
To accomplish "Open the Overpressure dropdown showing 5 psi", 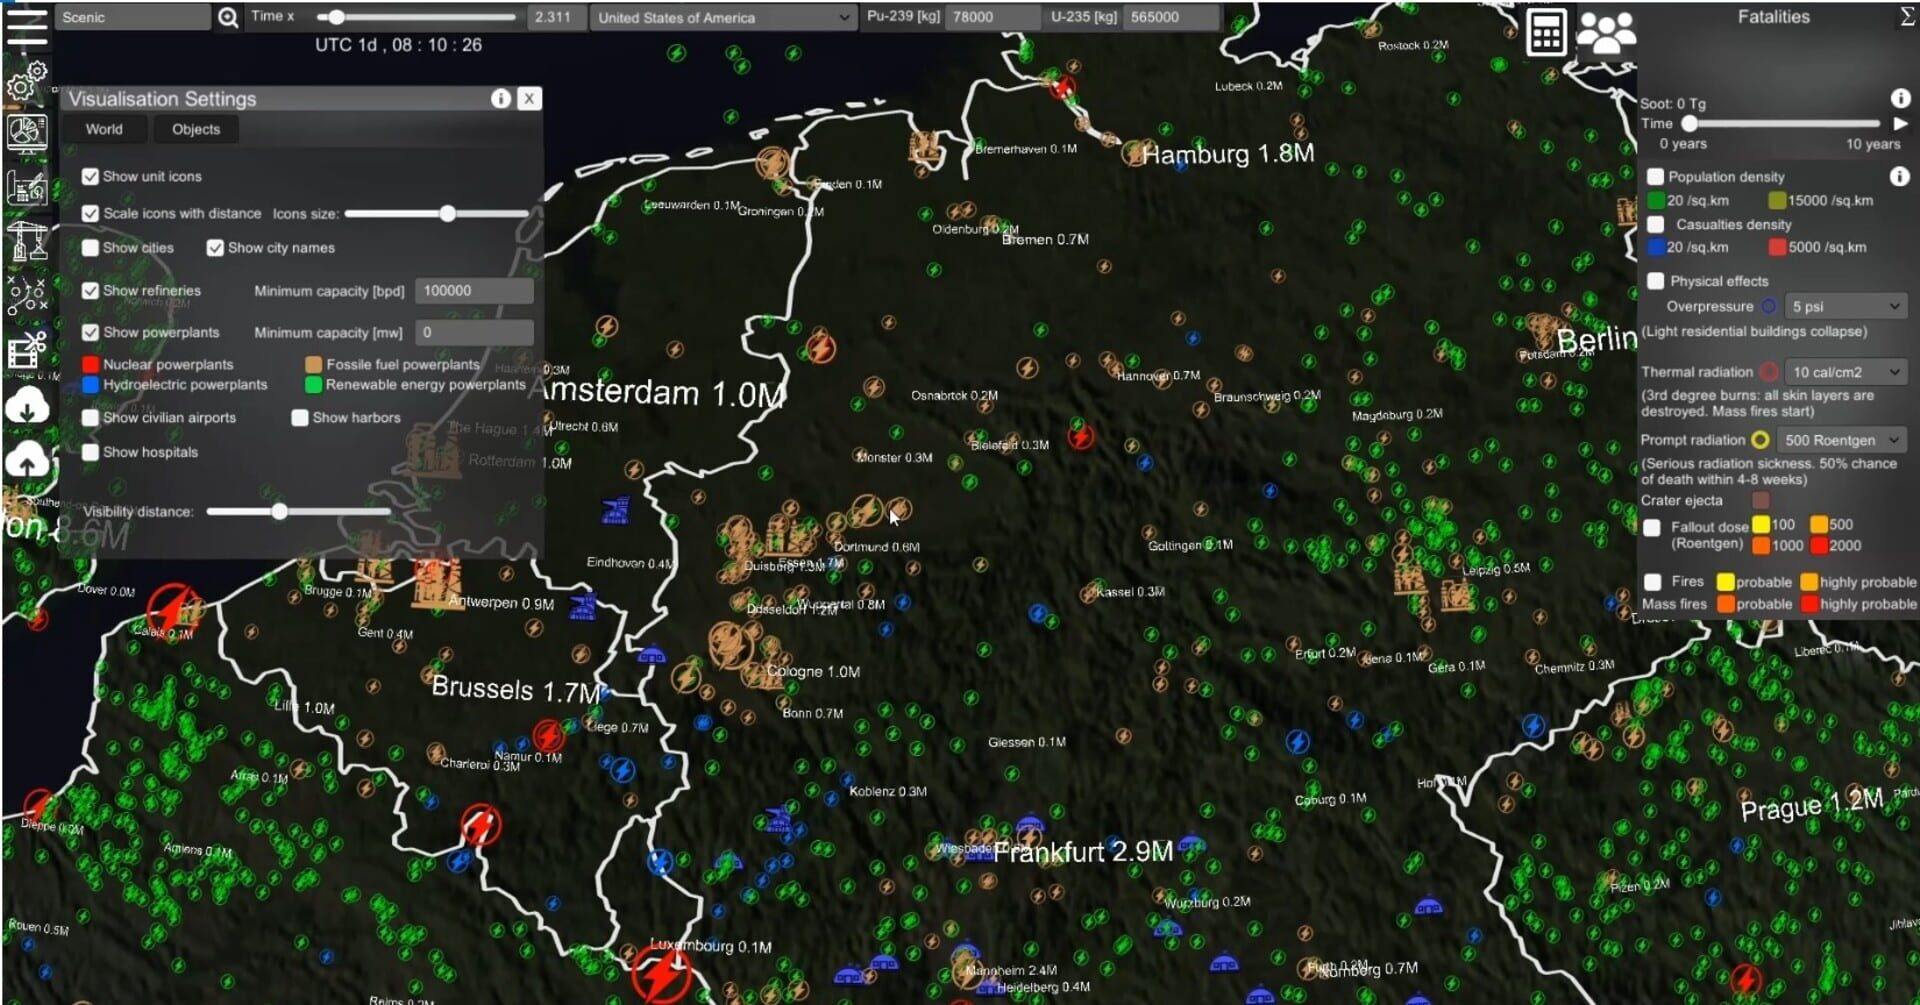I will click(1845, 307).
